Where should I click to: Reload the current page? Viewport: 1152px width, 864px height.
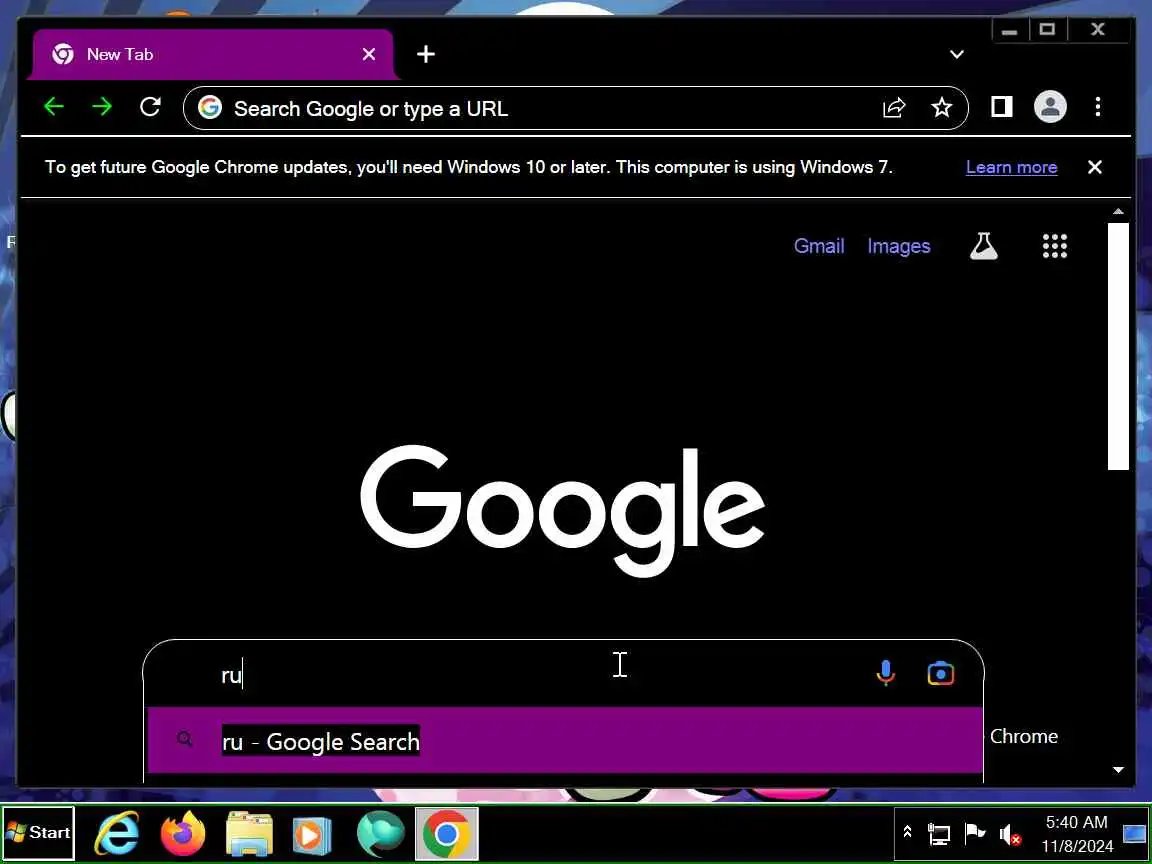click(150, 107)
